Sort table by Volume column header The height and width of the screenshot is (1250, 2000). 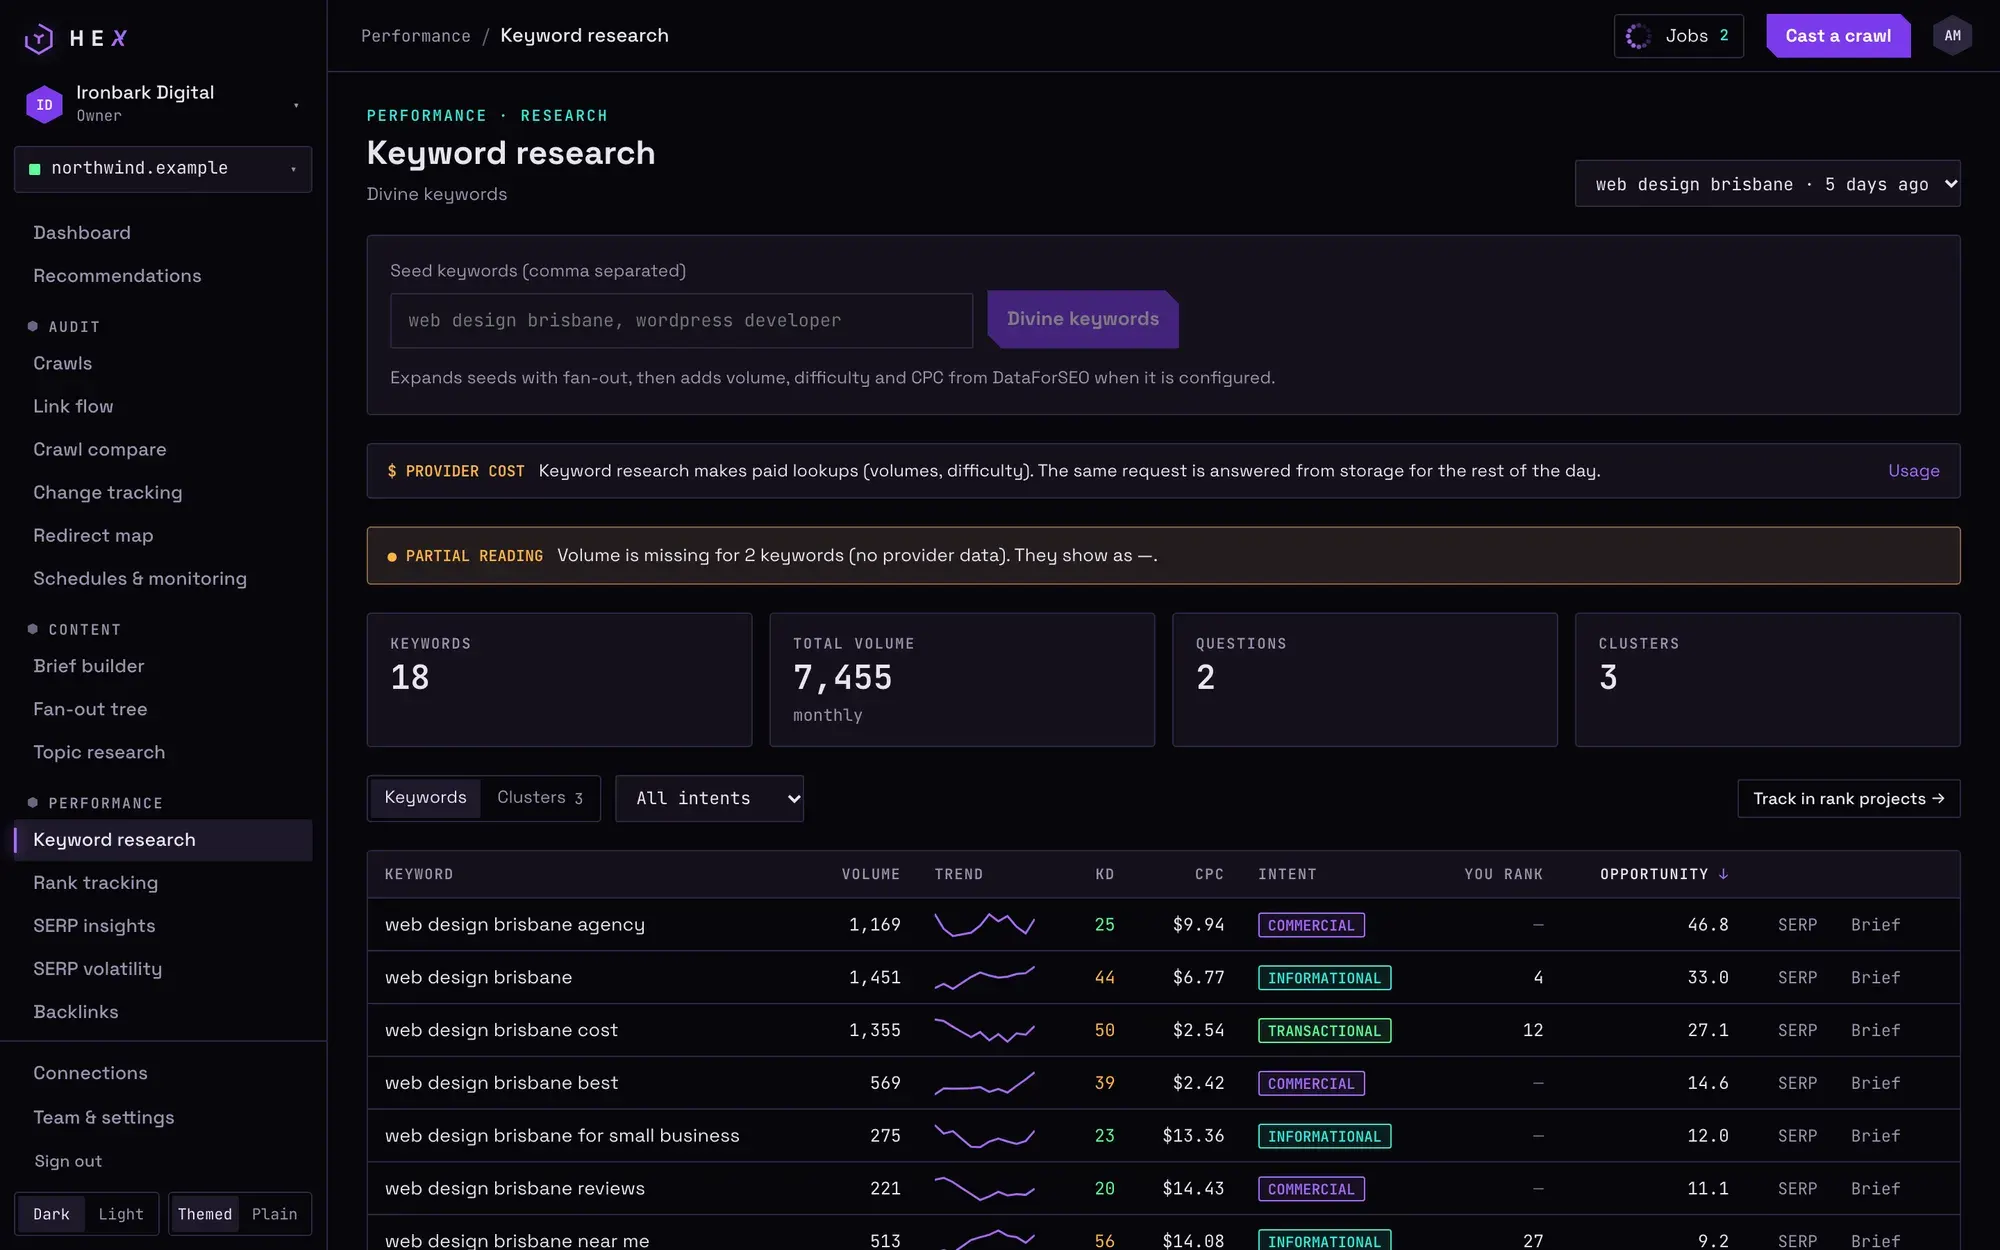[x=870, y=874]
